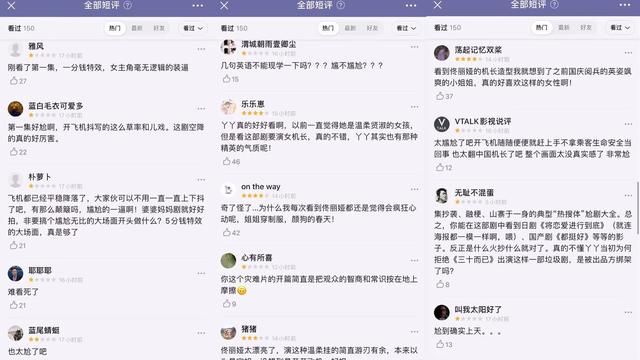Open the header three-dot menu in left panel
The width and height of the screenshot is (640, 360).
tap(198, 5)
